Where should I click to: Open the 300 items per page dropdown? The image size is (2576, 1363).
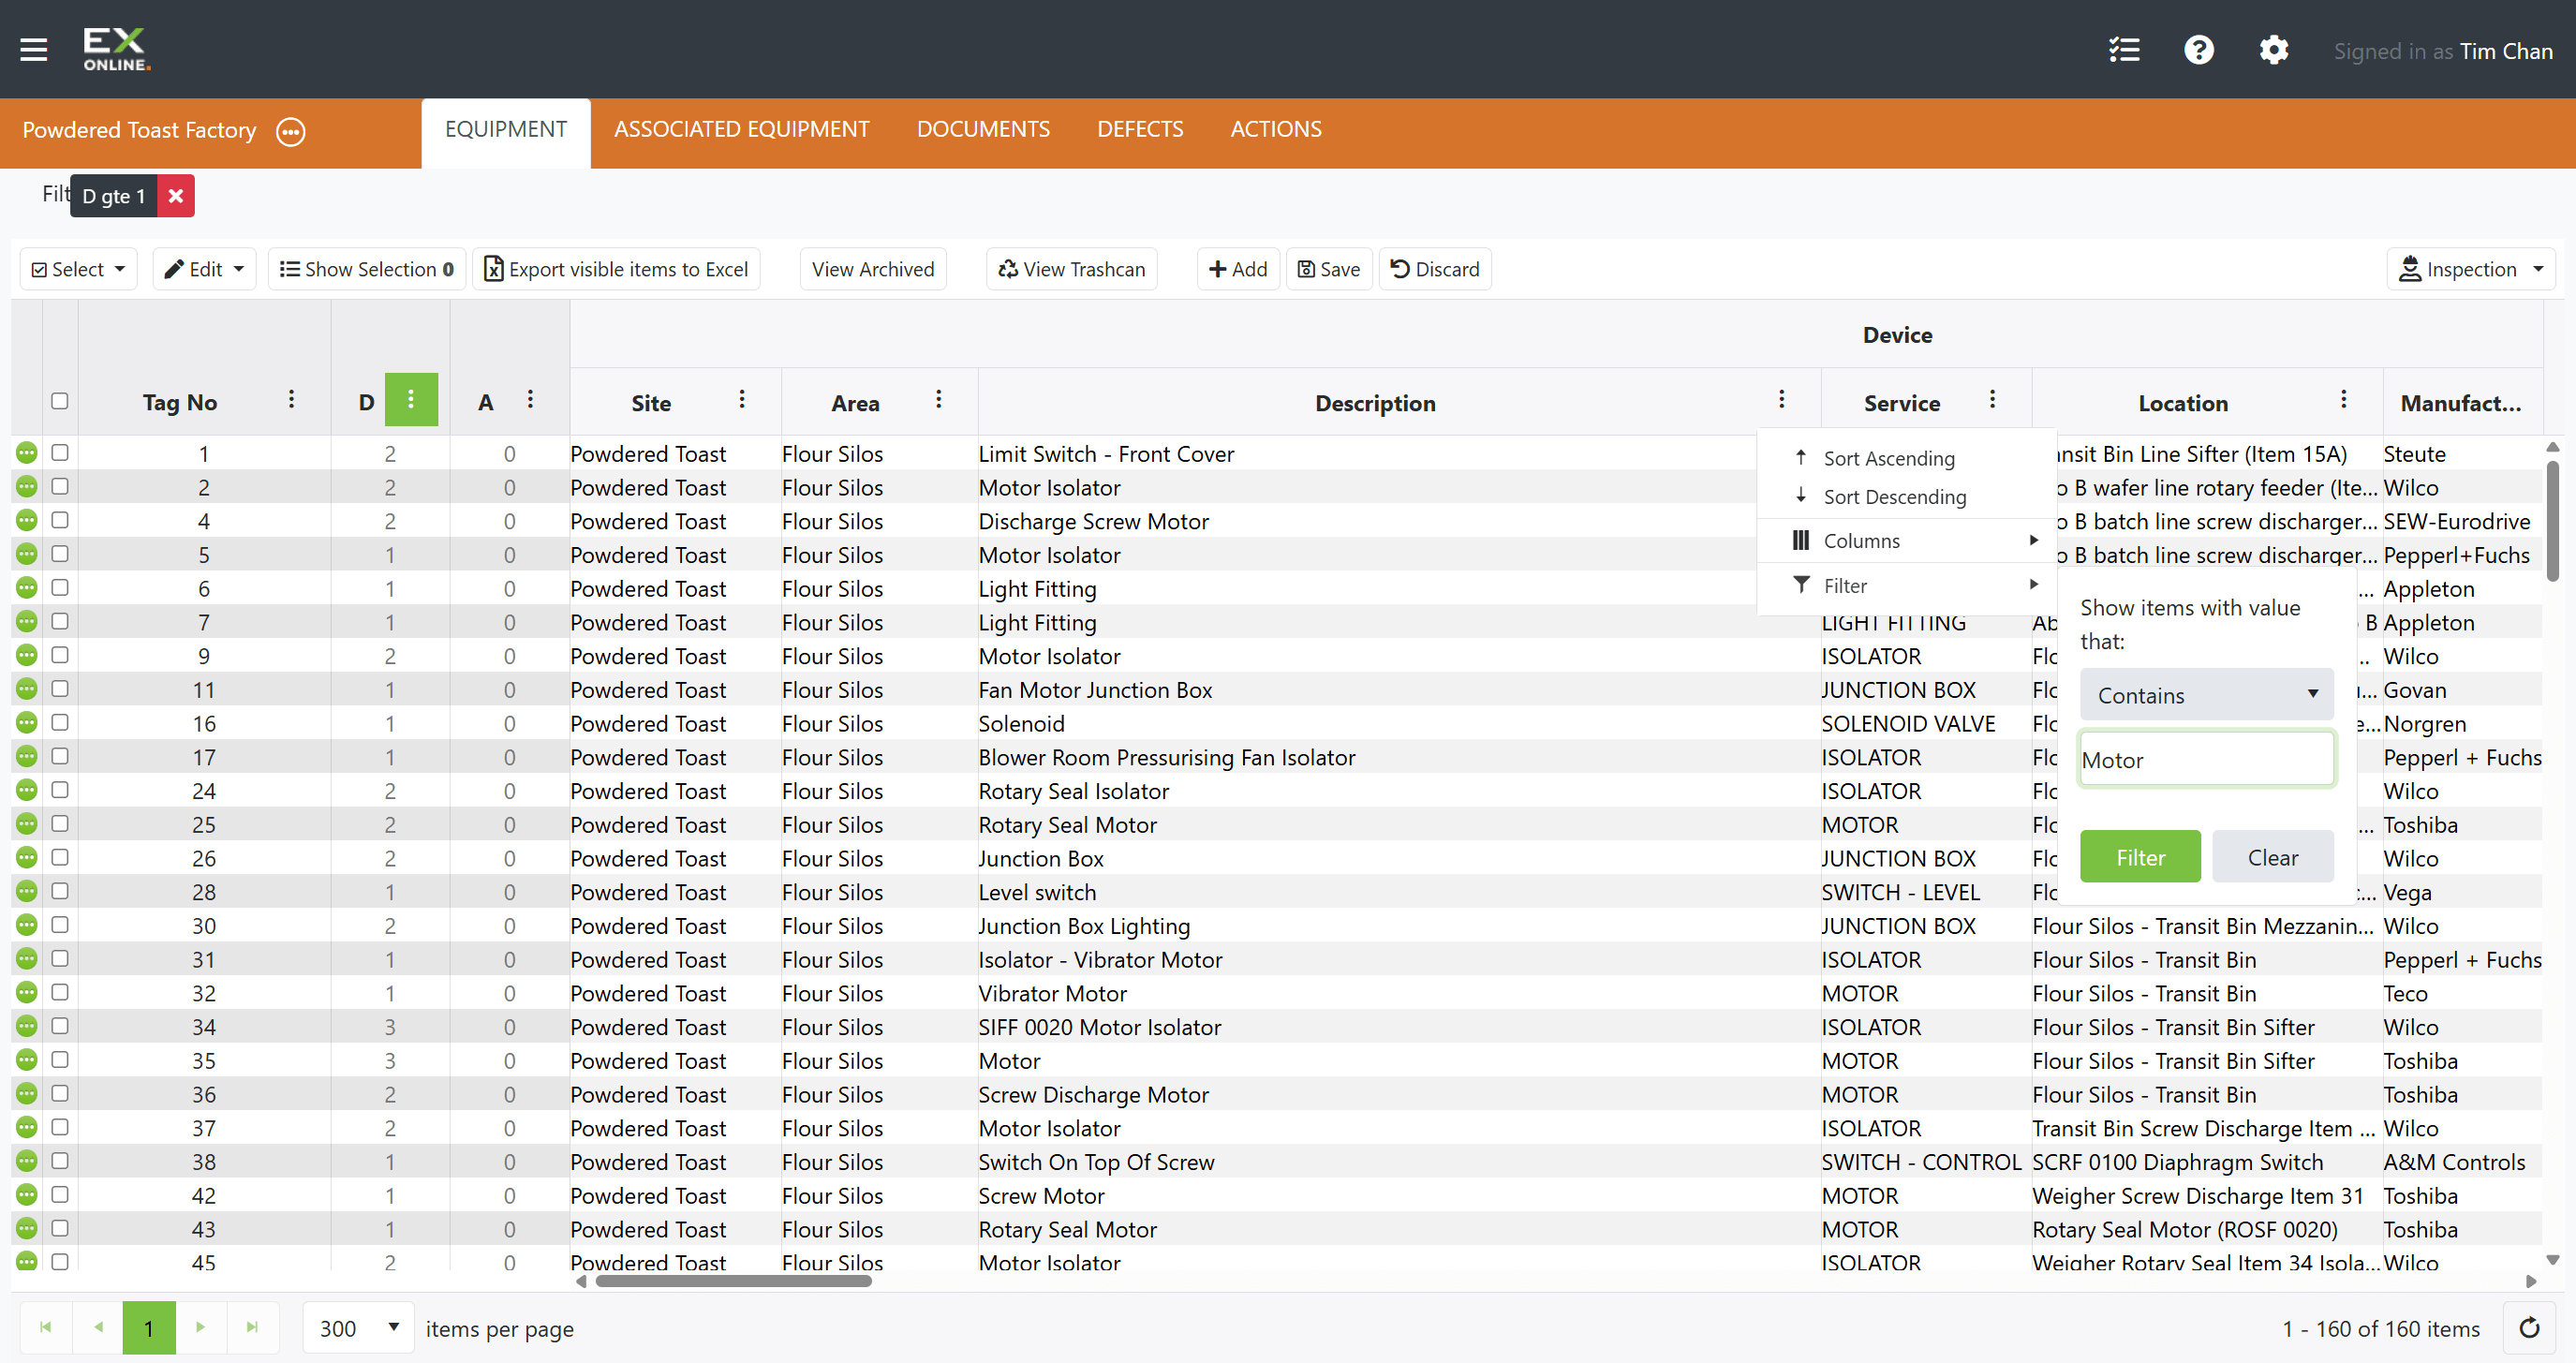tap(359, 1328)
